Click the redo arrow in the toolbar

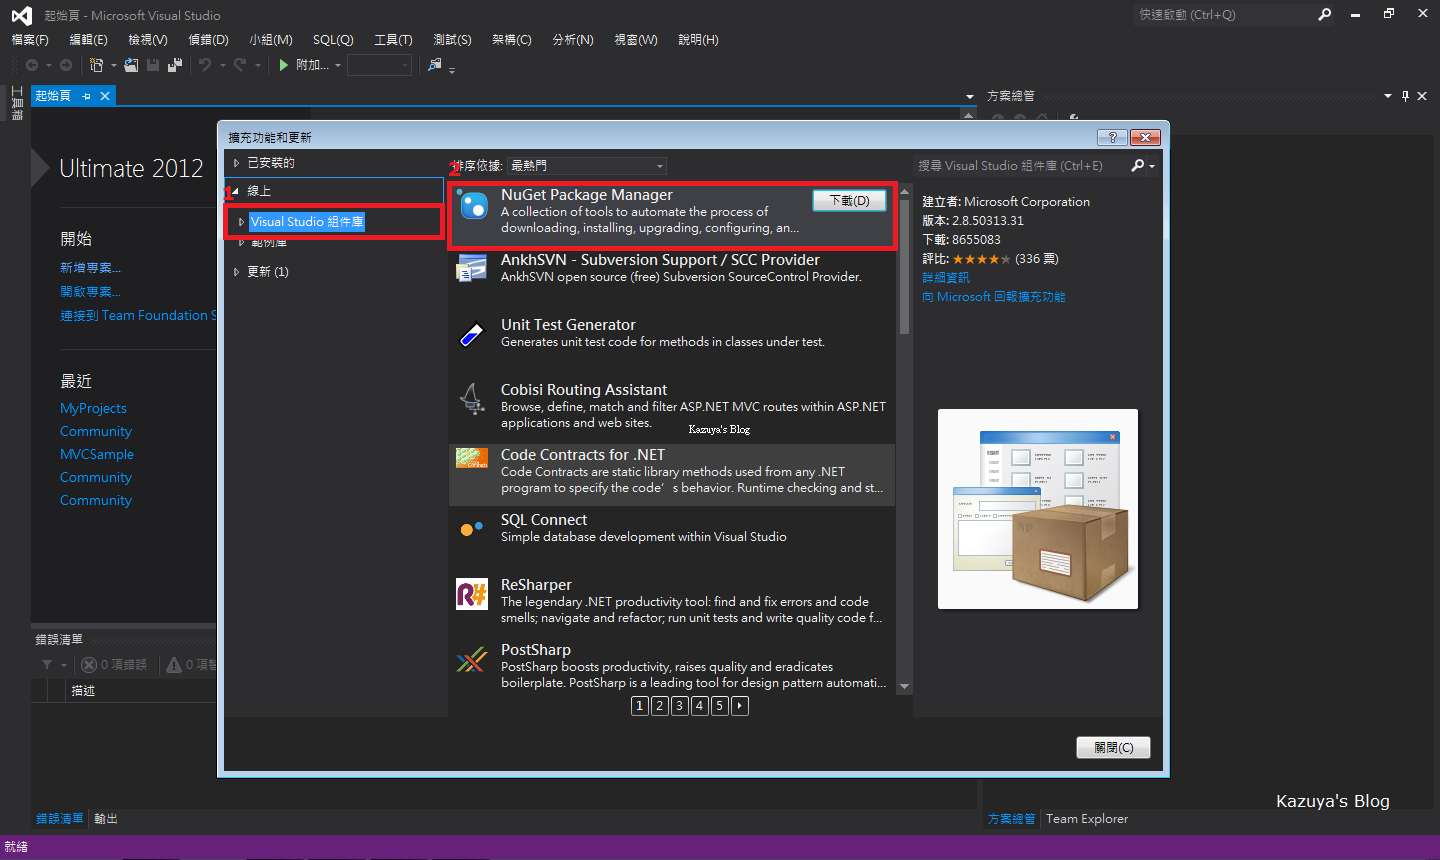click(x=240, y=65)
